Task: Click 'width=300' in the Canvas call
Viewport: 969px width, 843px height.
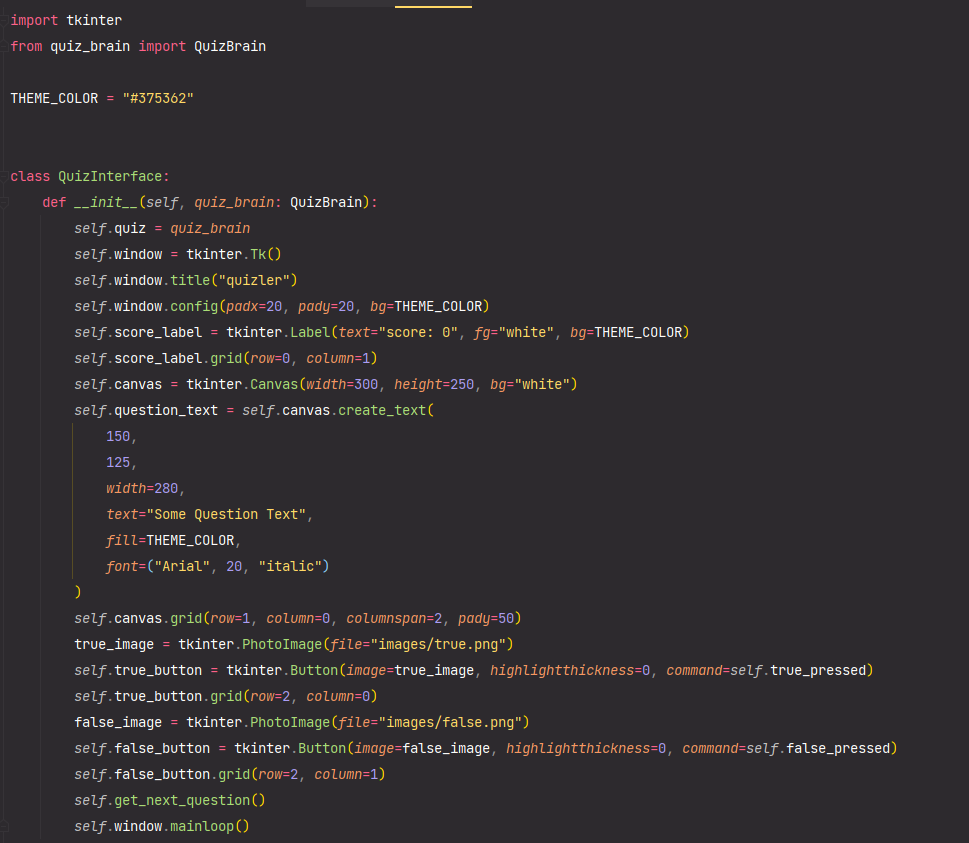Action: click(342, 384)
